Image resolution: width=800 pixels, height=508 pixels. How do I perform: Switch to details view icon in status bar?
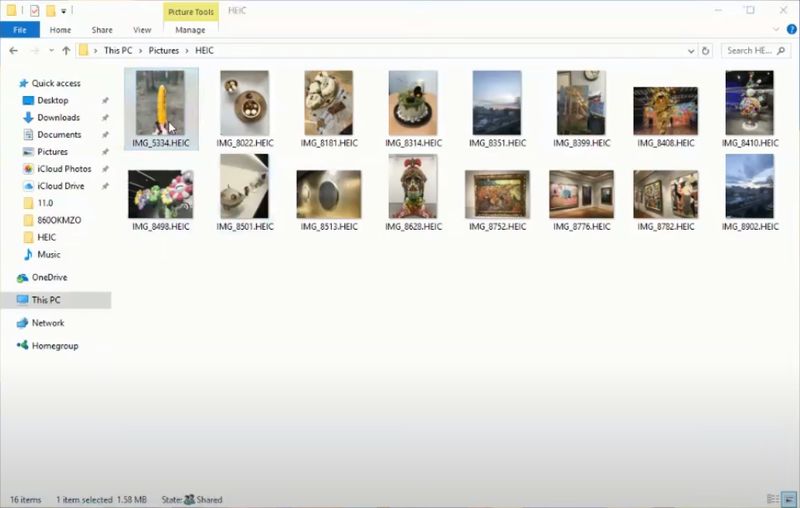(773, 499)
